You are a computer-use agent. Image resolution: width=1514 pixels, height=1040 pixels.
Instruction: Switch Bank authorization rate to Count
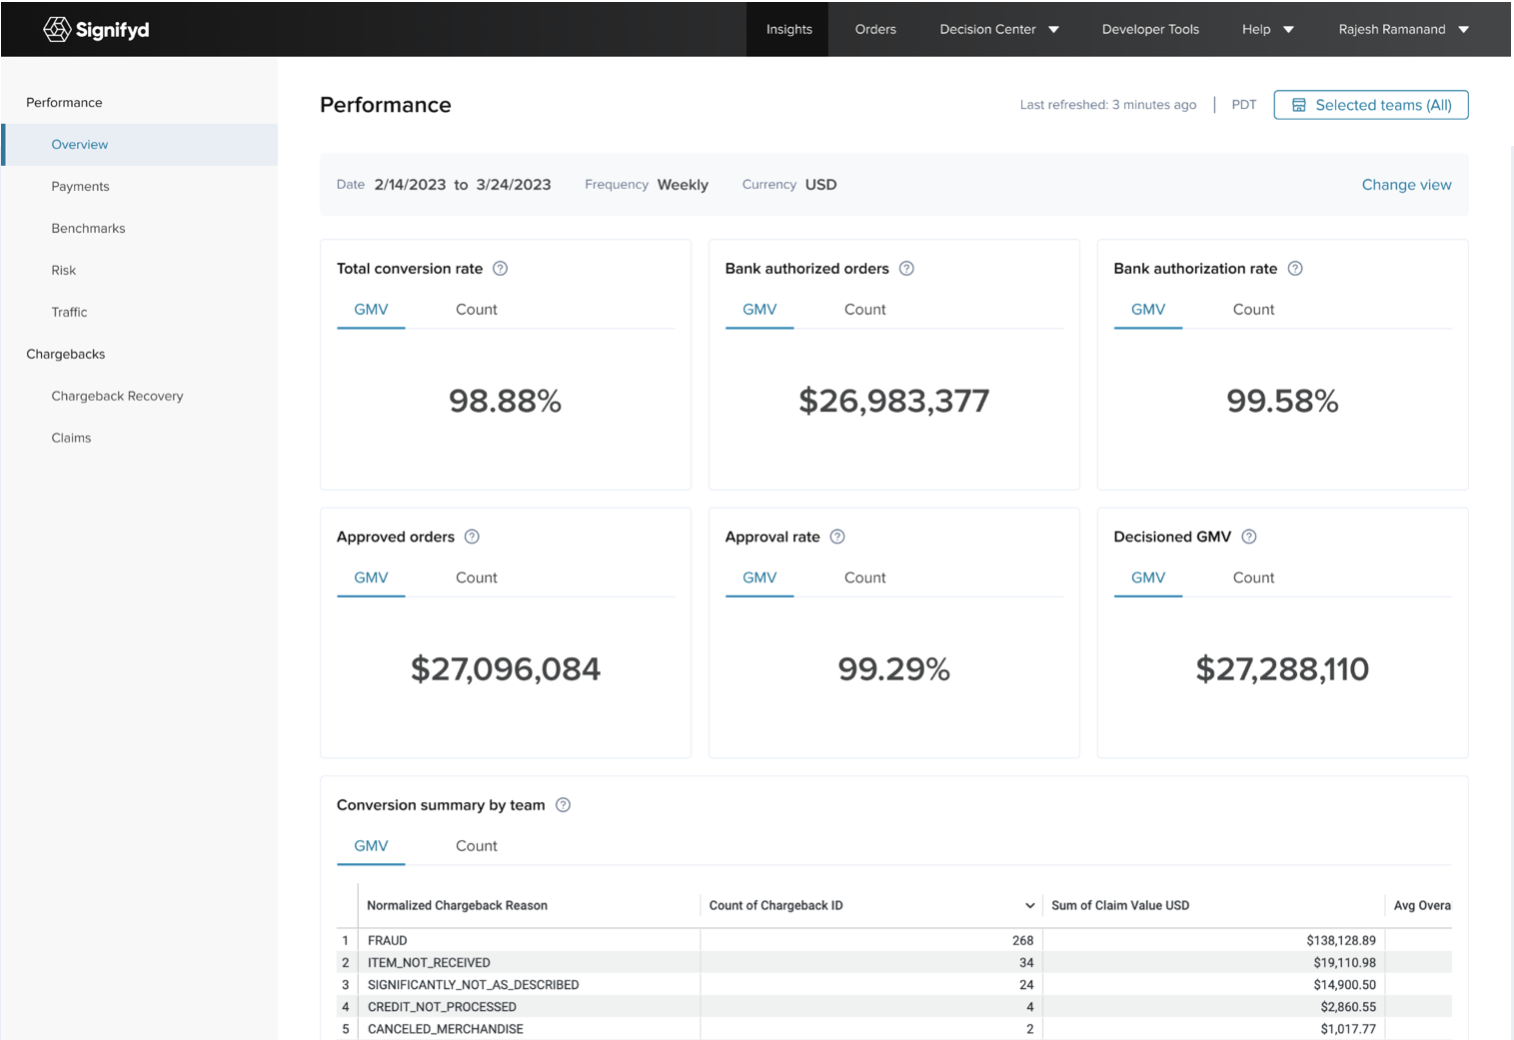(x=1253, y=310)
